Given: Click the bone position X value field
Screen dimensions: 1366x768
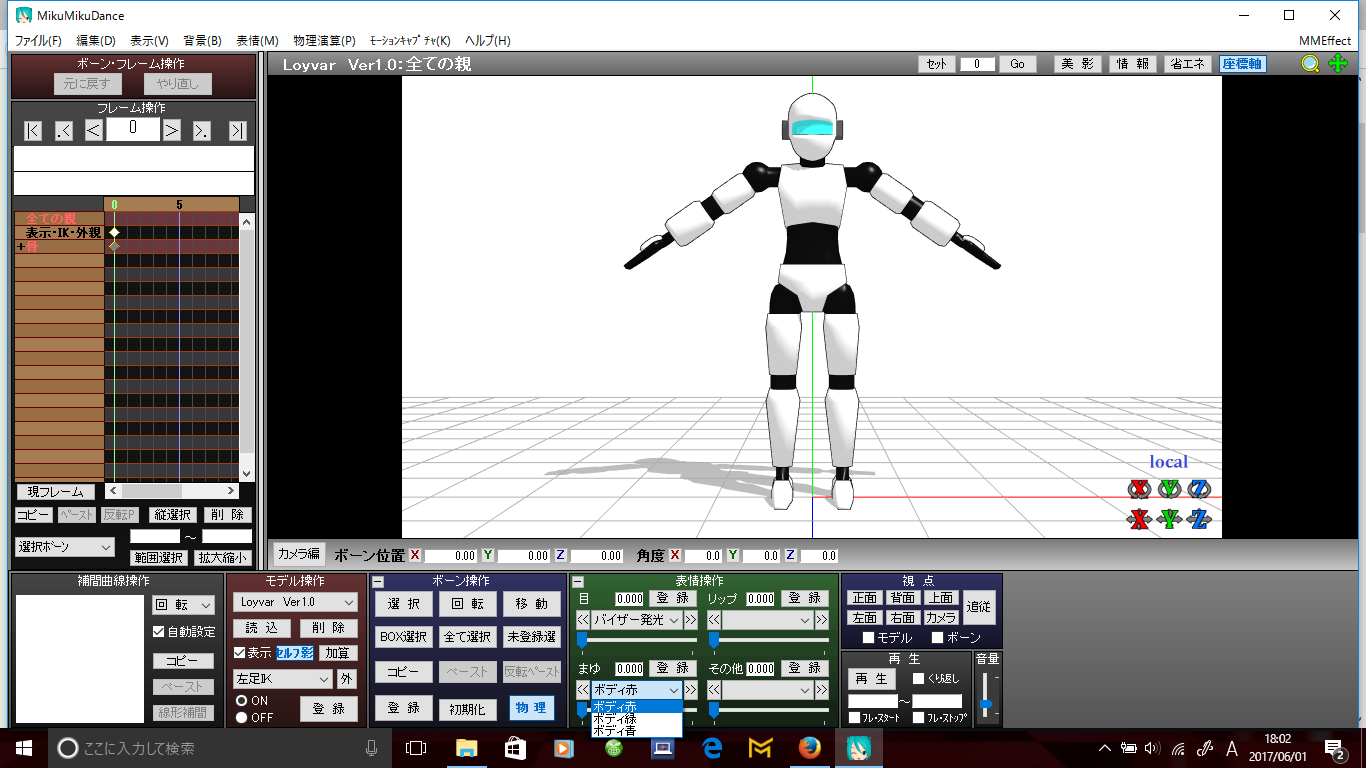Looking at the screenshot, I should click(x=451, y=556).
